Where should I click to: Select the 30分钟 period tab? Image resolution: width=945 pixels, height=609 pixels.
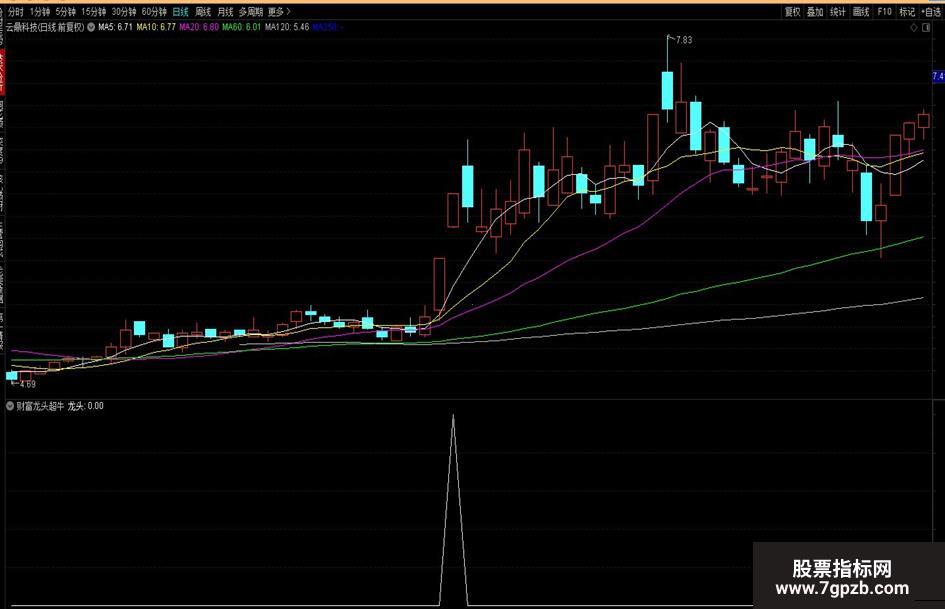124,12
